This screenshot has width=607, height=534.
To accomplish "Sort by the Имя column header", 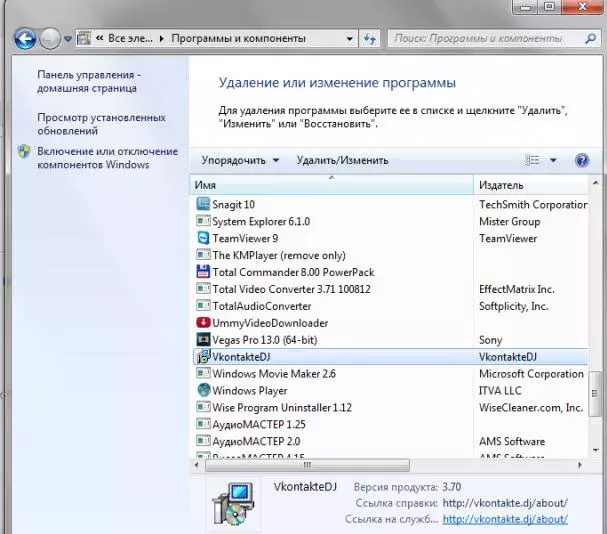I will 331,185.
